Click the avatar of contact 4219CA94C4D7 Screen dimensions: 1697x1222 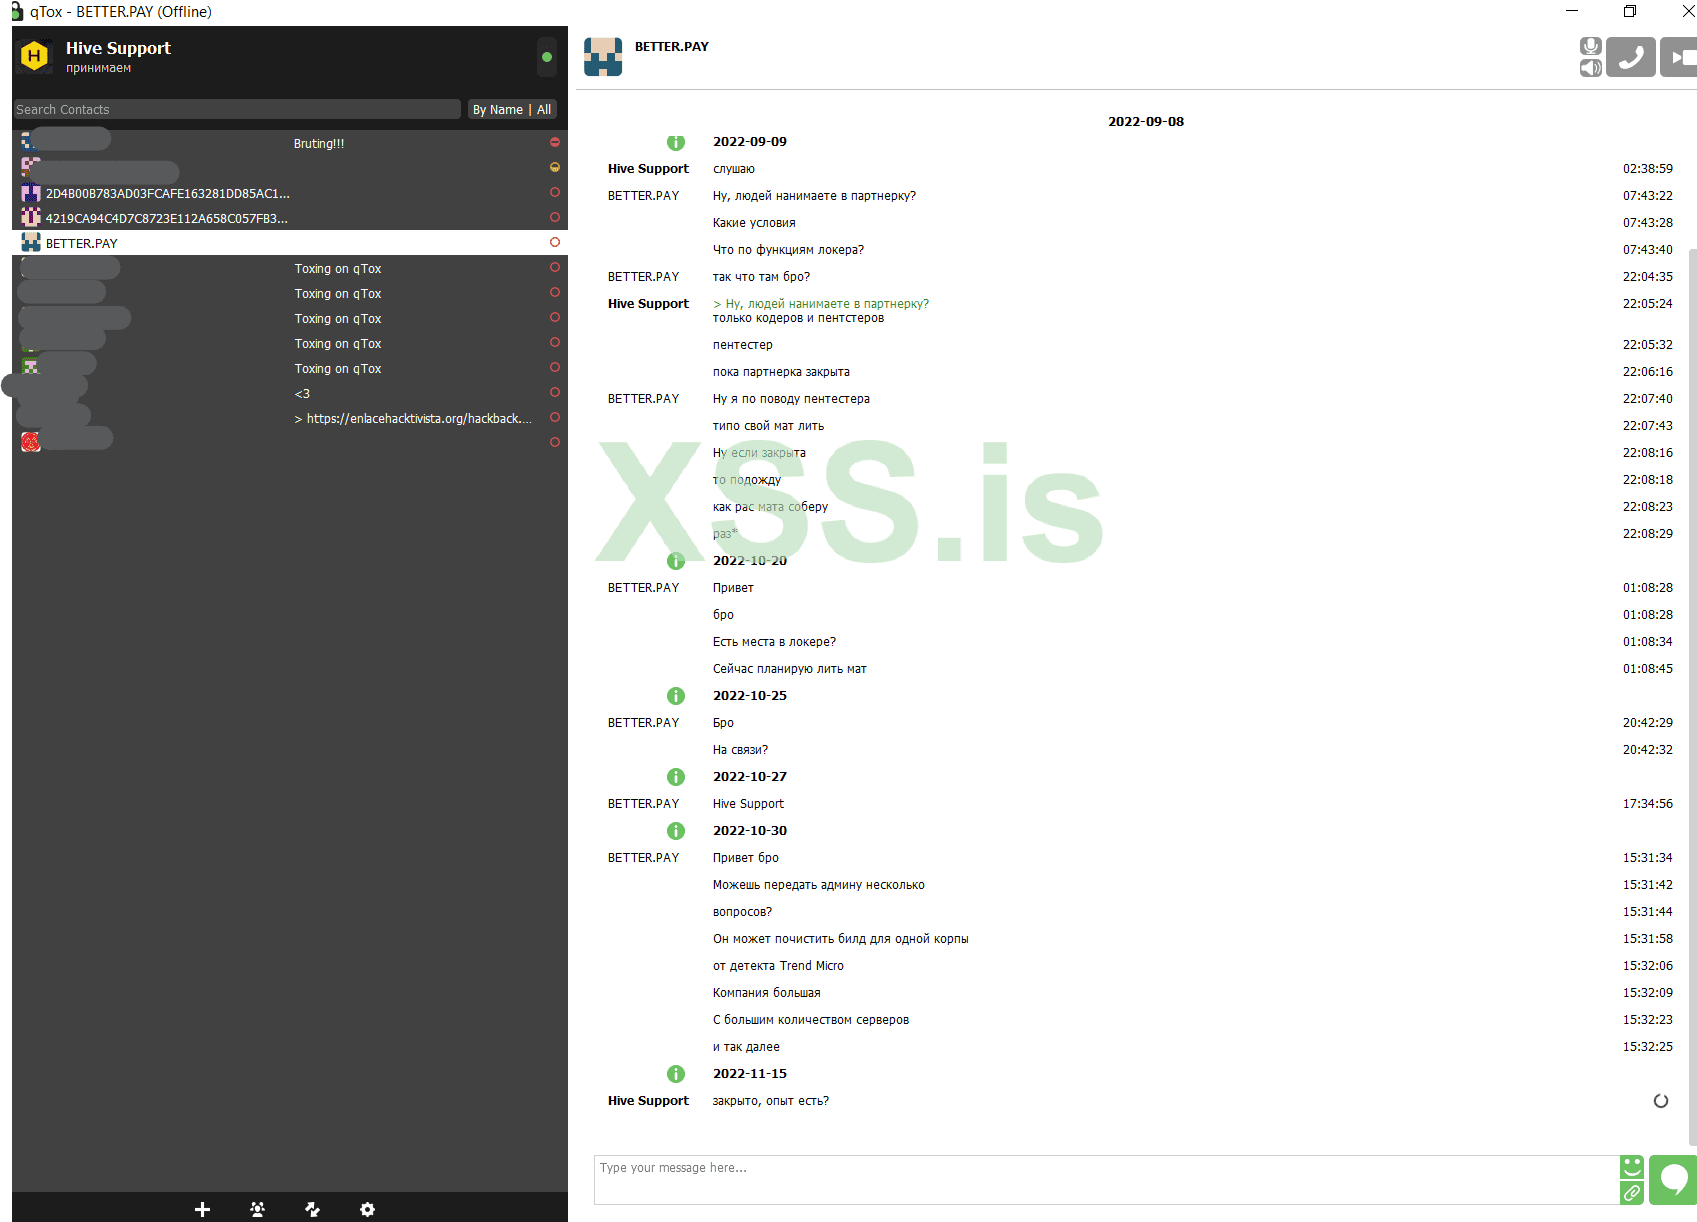31,217
